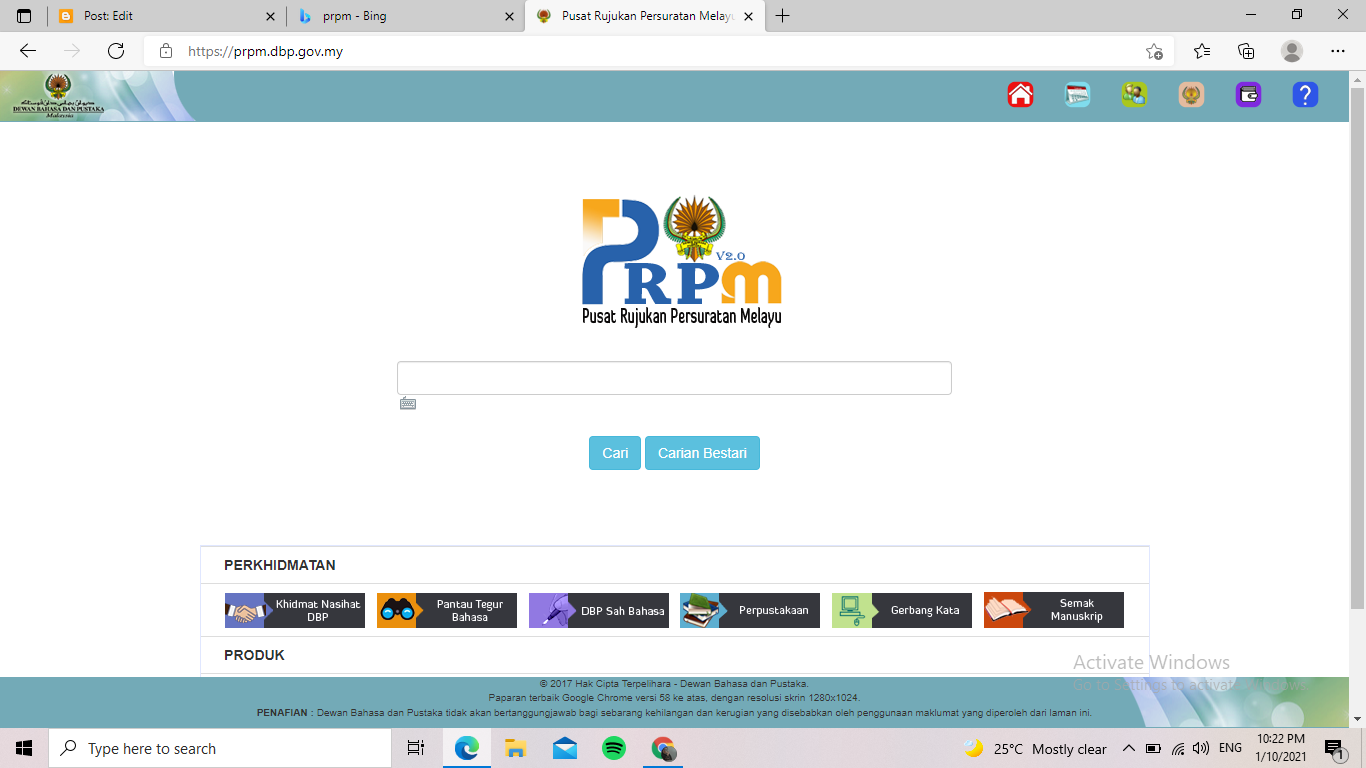The image size is (1366, 768).
Task: Change ENG input language
Action: [x=1230, y=748]
